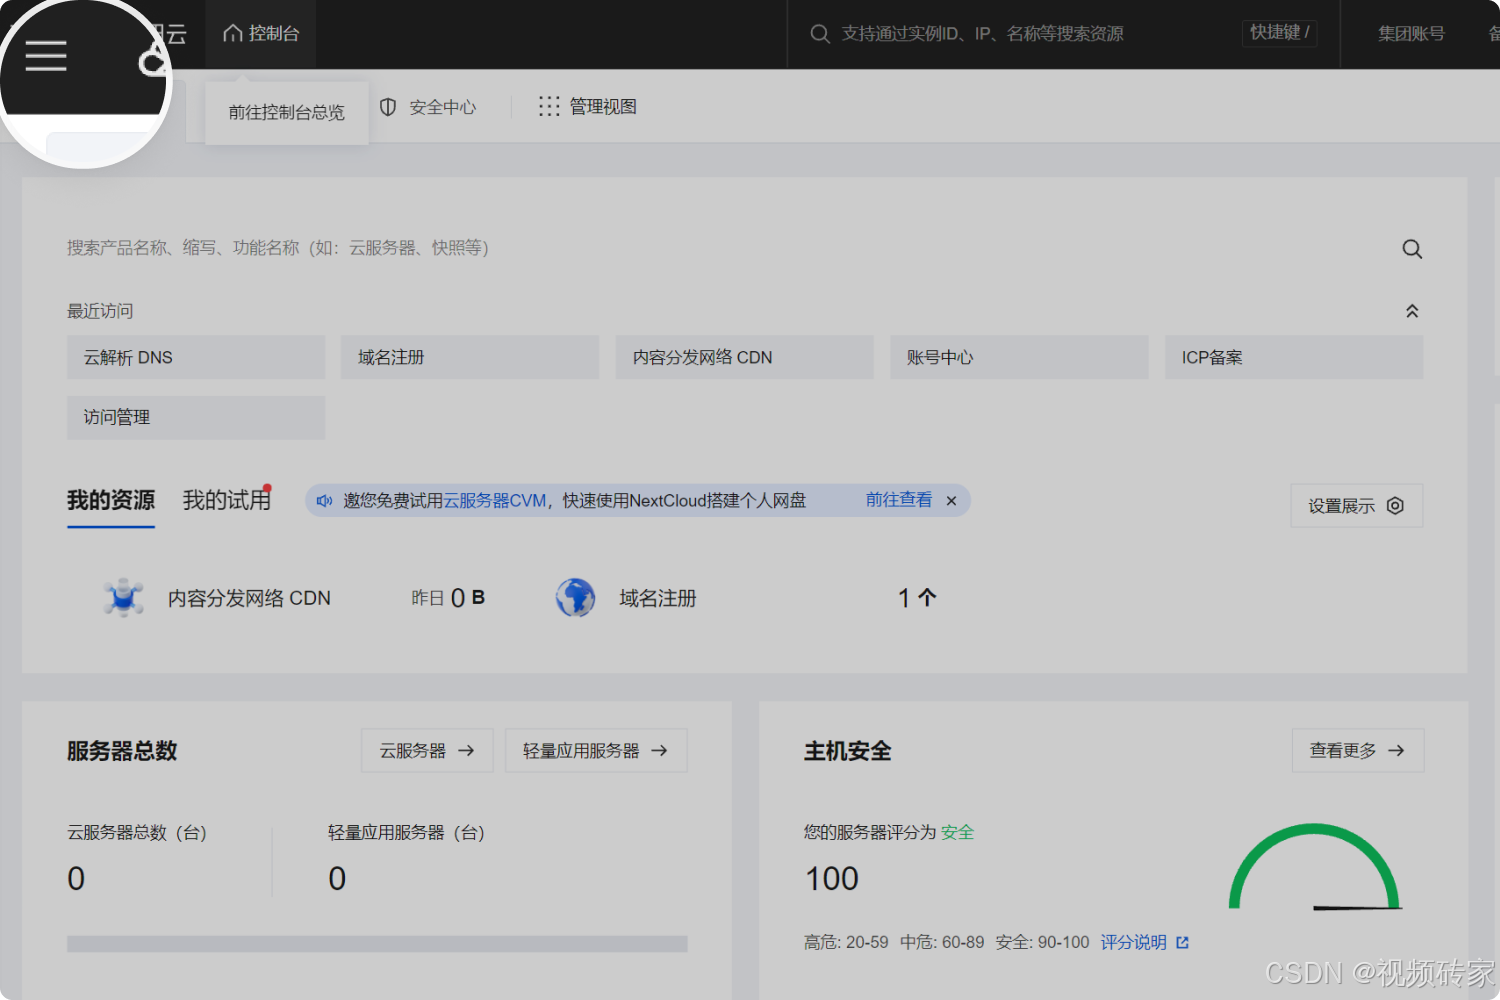The height and width of the screenshot is (1000, 1500).
Task: Click the top search magnifier icon
Action: coord(820,34)
